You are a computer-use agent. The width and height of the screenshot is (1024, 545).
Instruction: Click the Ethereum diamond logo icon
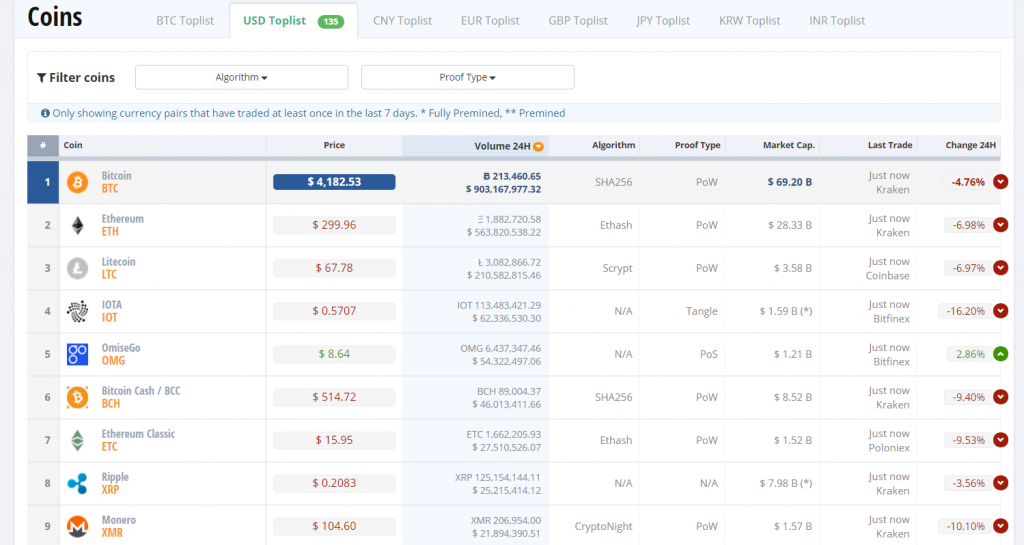(77, 225)
